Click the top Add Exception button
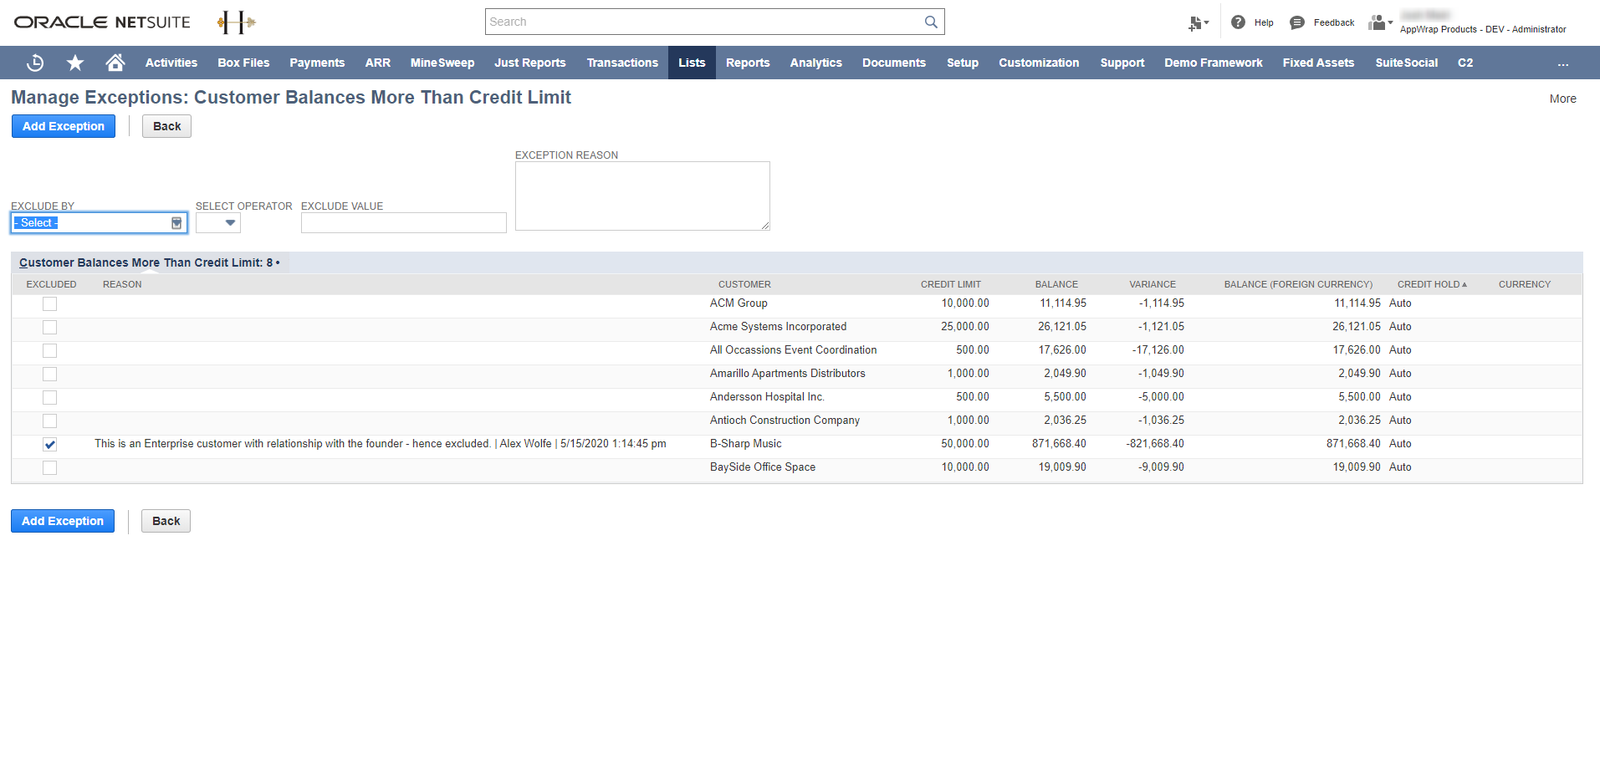The image size is (1600, 775). (x=63, y=127)
